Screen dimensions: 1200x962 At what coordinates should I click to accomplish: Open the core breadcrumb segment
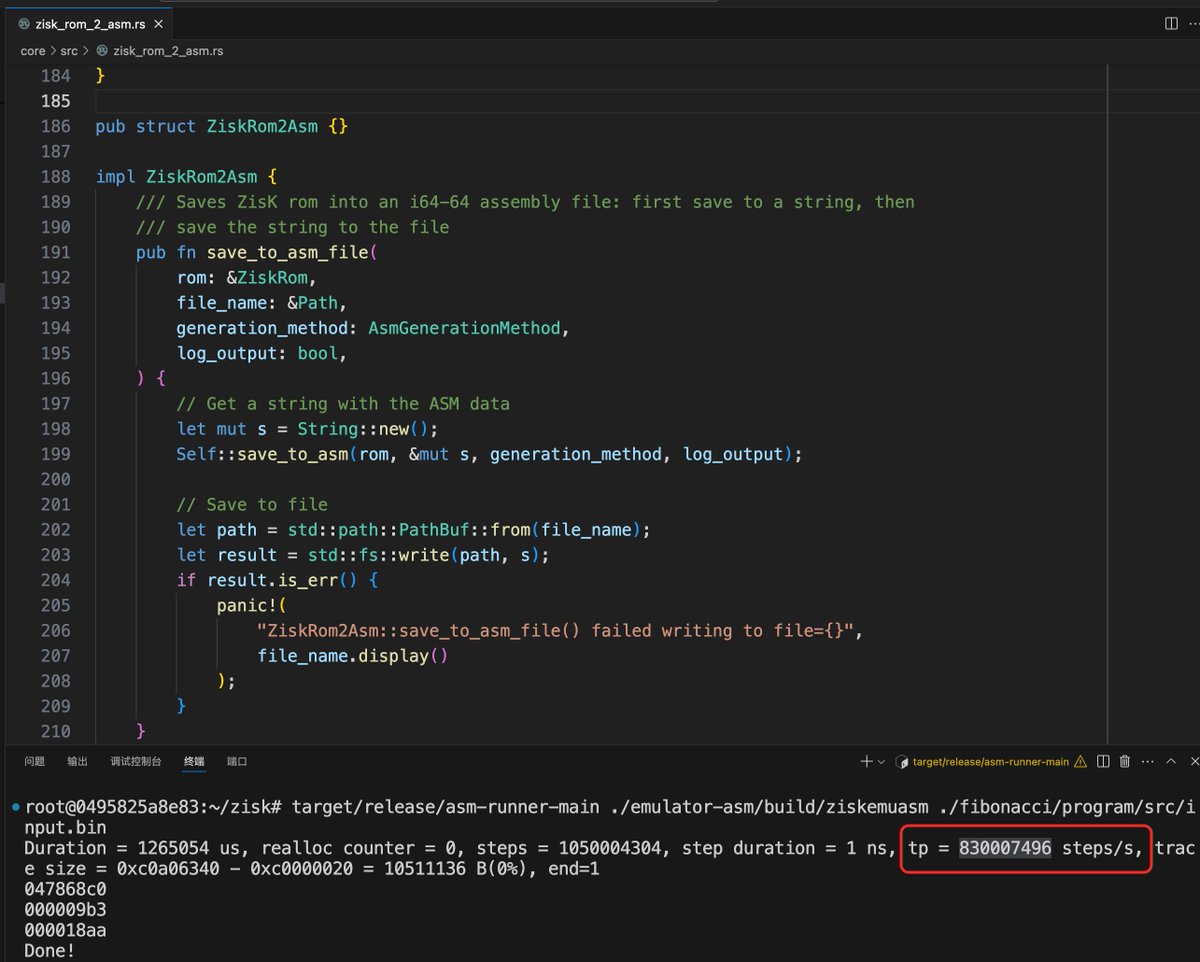click(x=33, y=50)
